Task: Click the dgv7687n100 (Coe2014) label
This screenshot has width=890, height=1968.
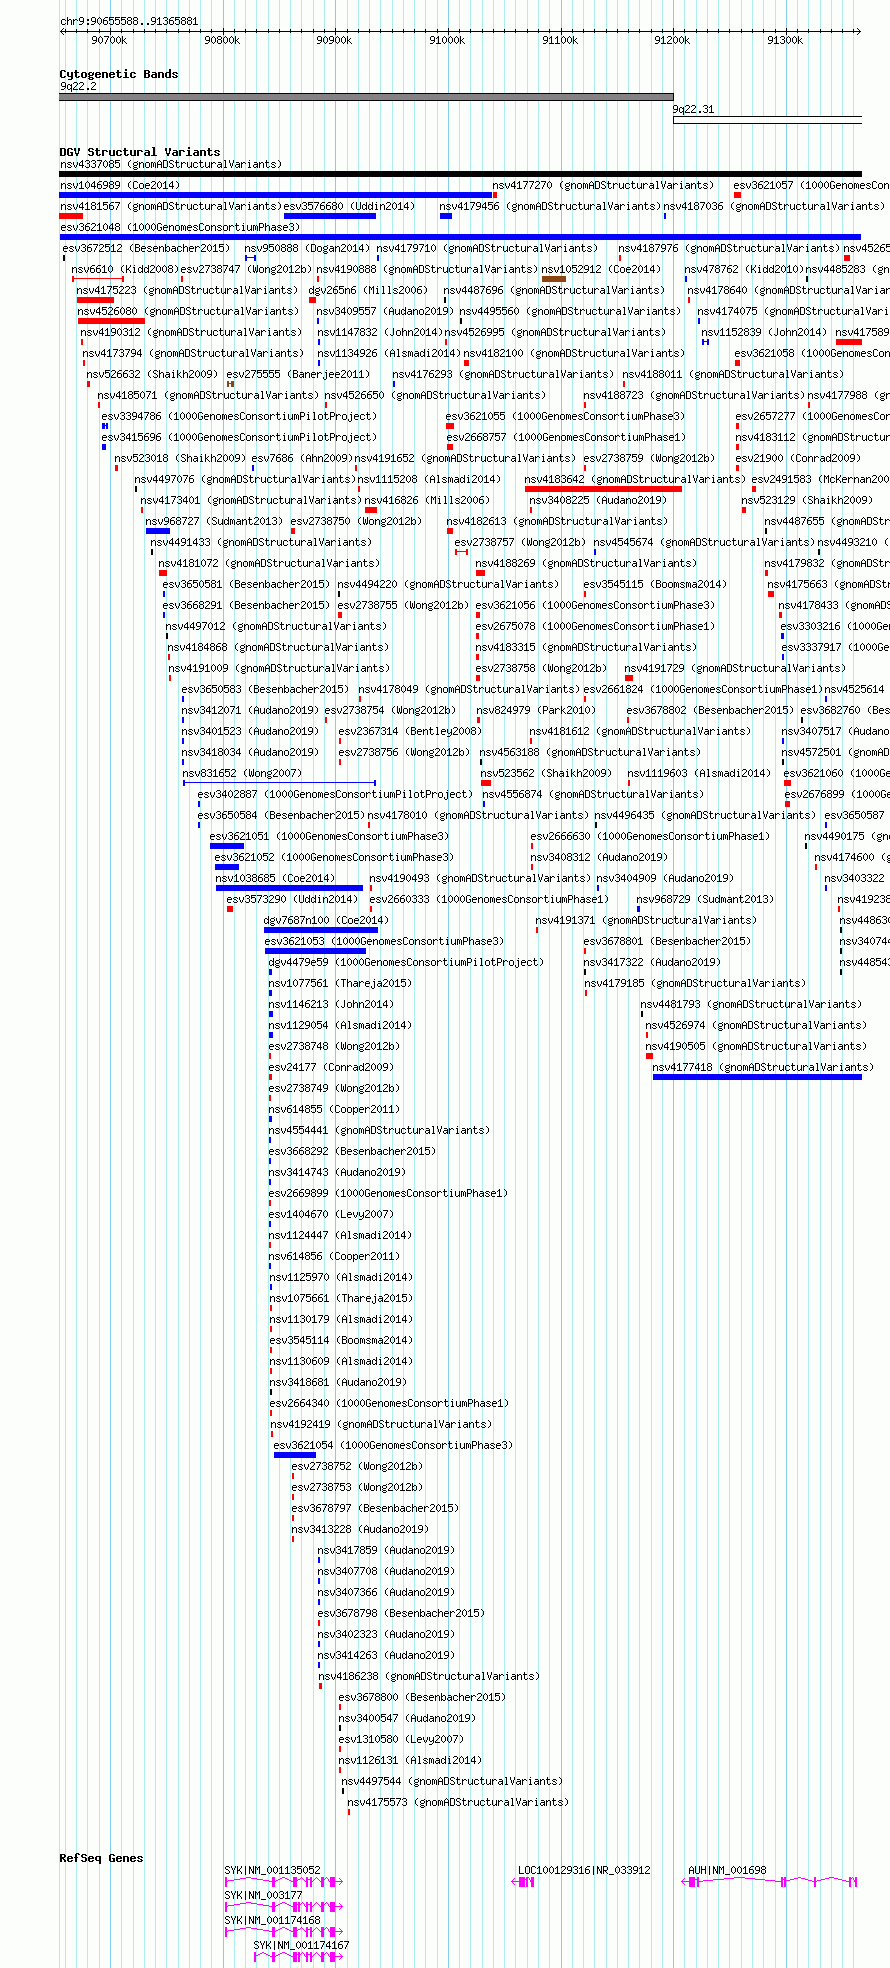Action: click(x=326, y=920)
